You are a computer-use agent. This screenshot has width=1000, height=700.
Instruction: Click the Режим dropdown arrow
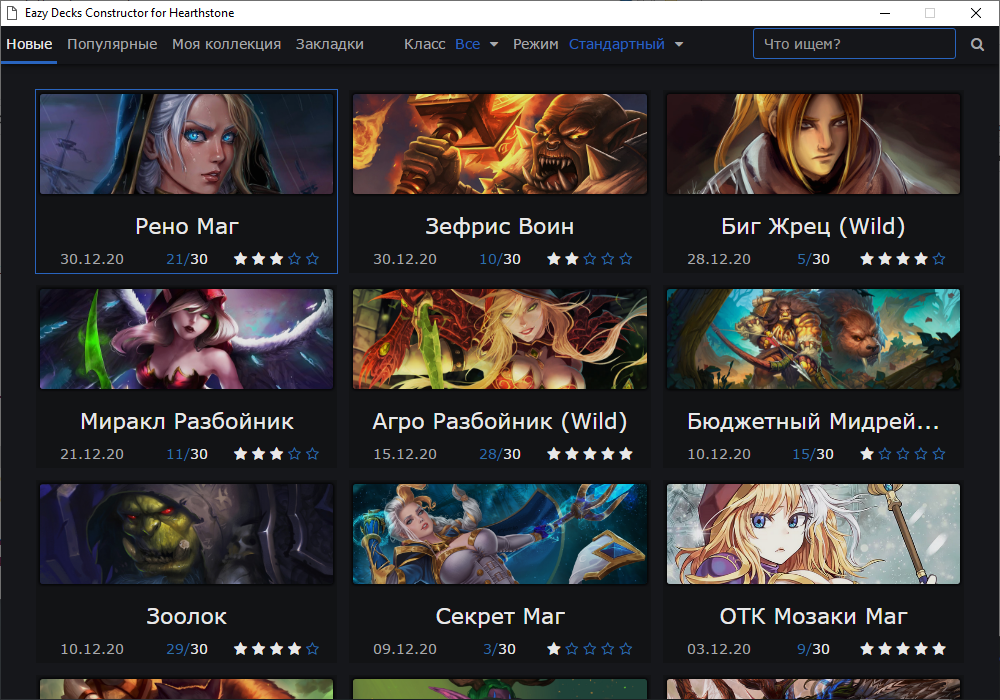coord(679,45)
